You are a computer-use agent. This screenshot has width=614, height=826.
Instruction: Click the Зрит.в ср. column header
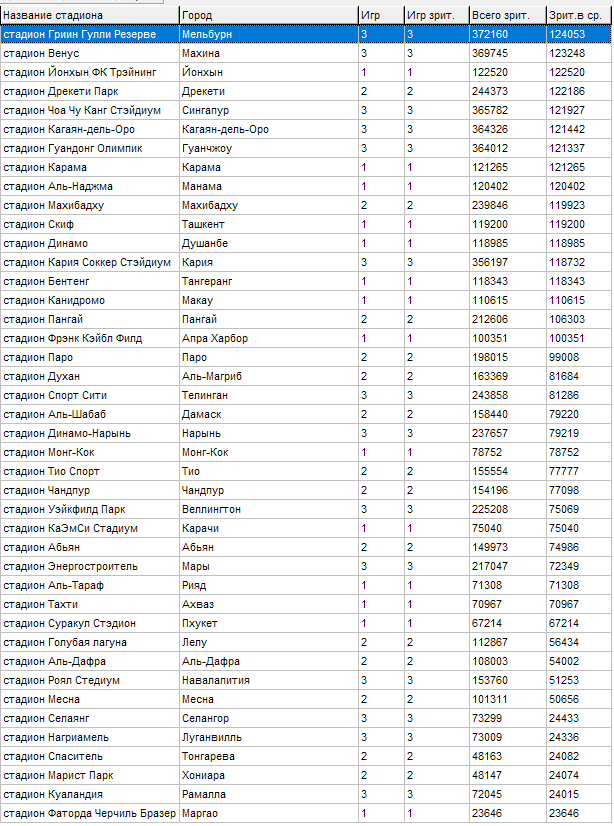tap(578, 15)
